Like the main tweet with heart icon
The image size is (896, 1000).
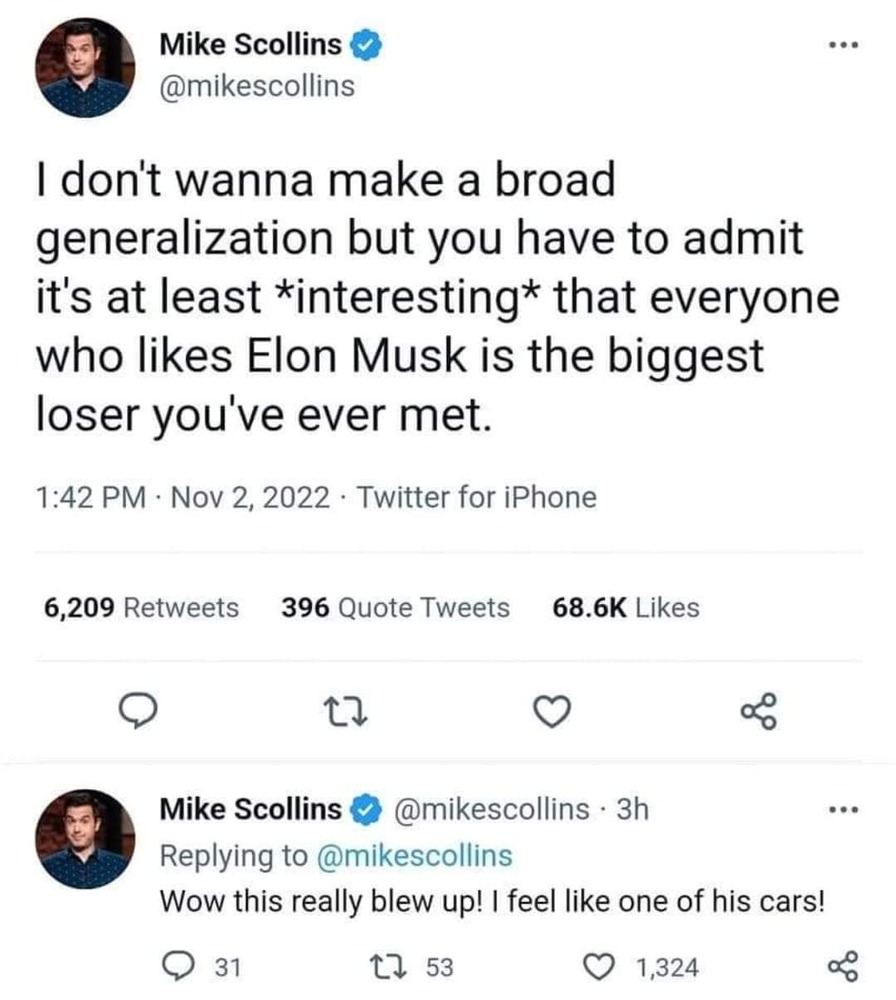click(x=552, y=711)
